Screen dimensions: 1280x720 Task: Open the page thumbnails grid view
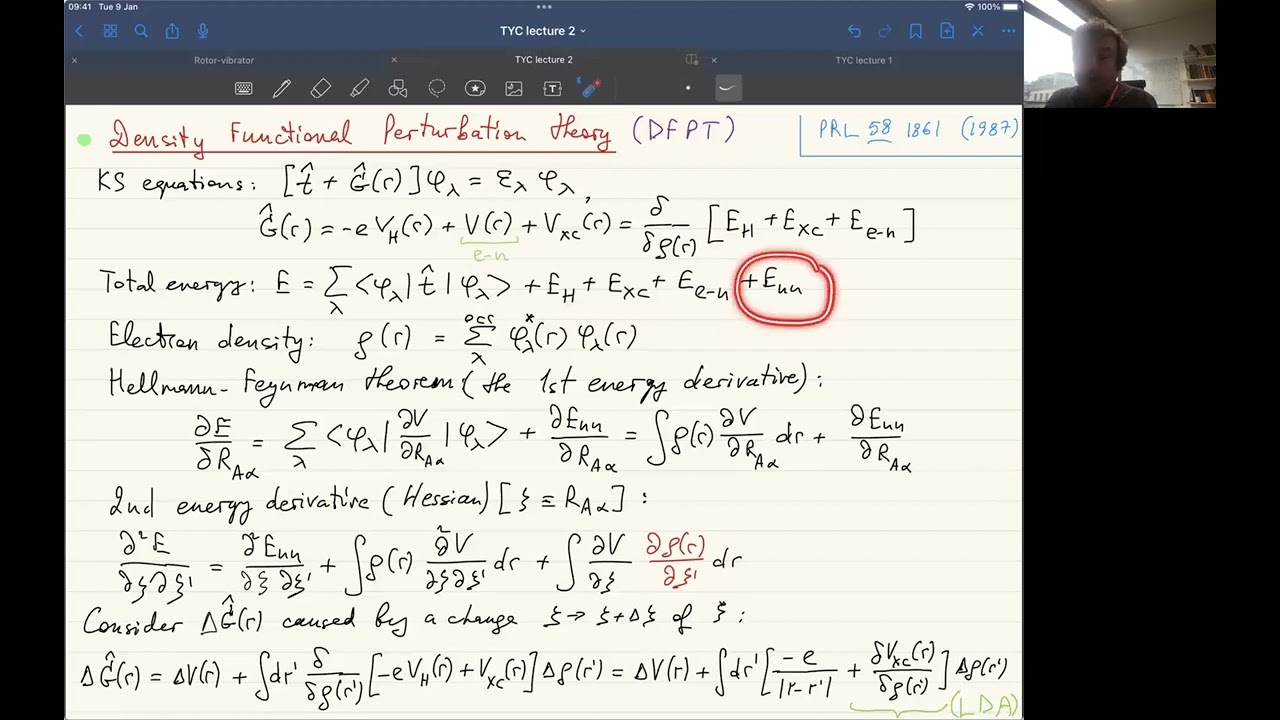tap(110, 31)
